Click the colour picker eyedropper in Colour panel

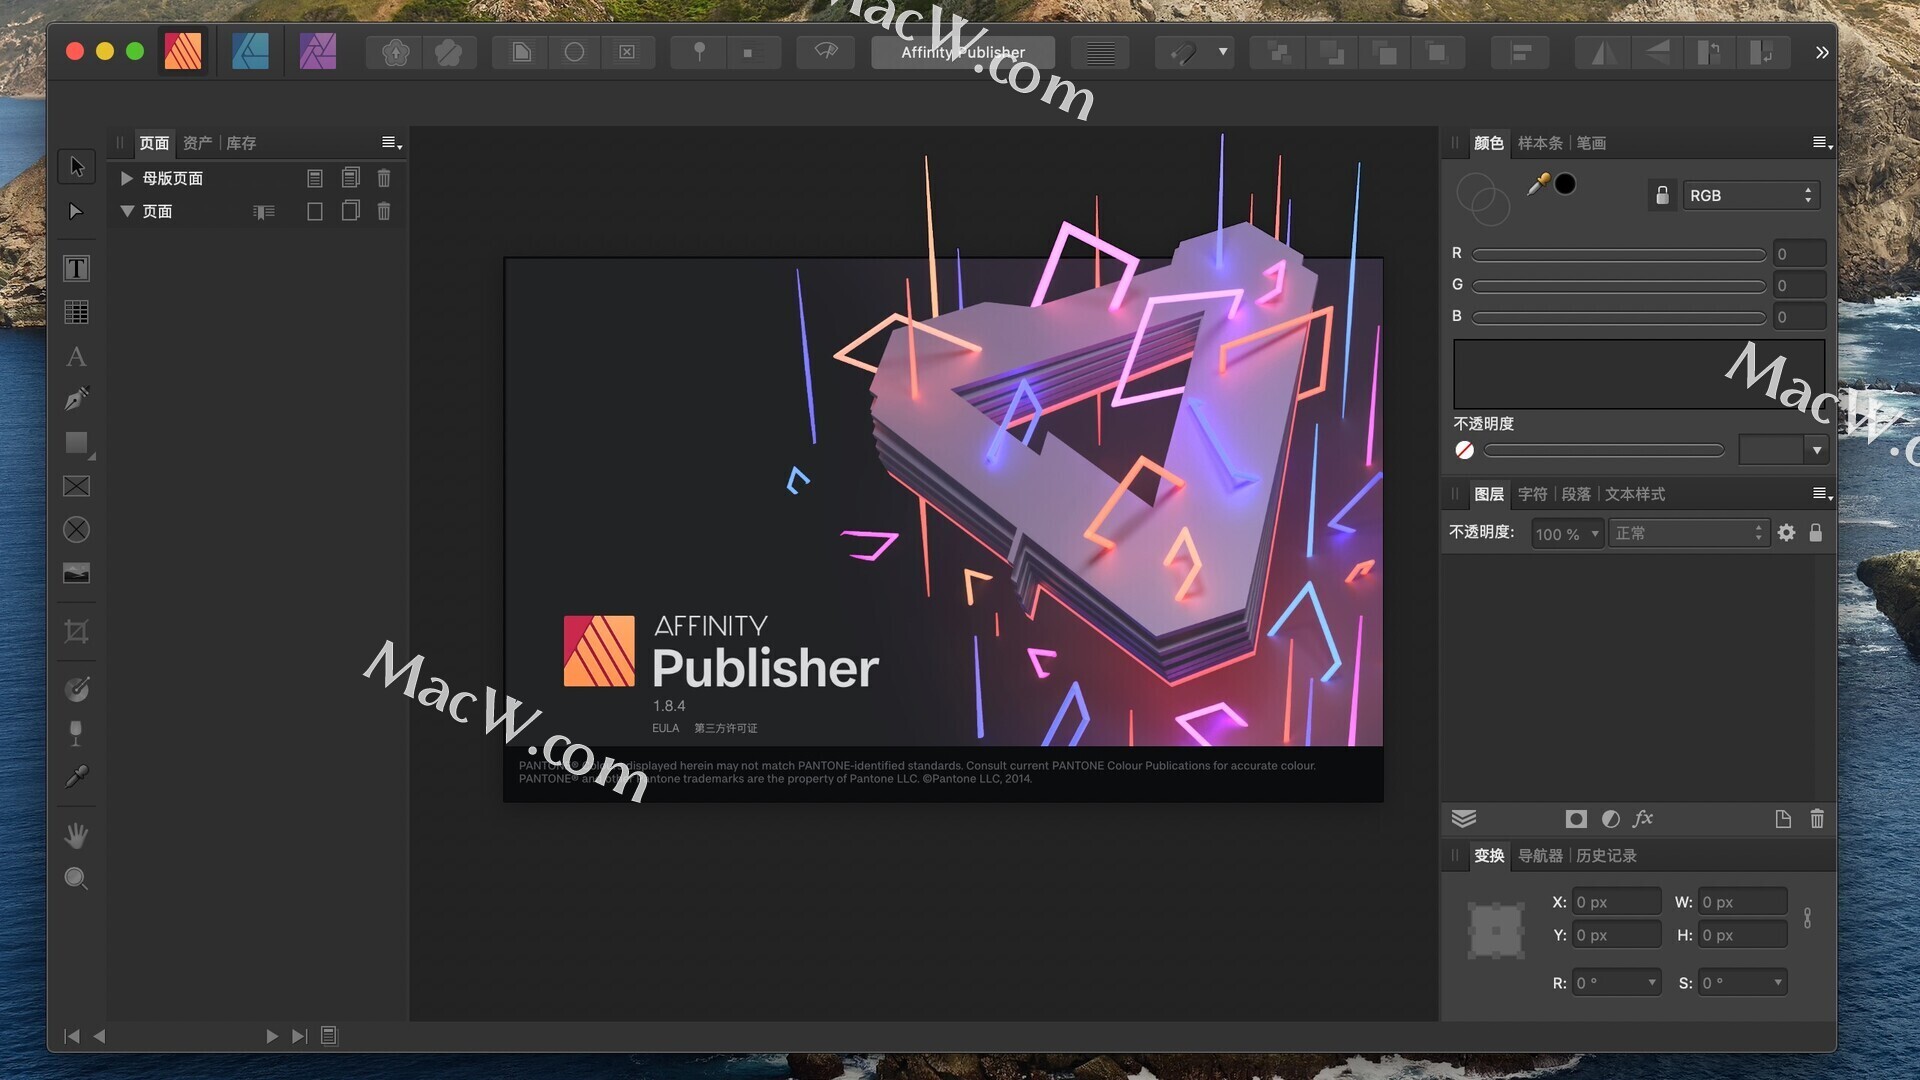(x=1538, y=183)
